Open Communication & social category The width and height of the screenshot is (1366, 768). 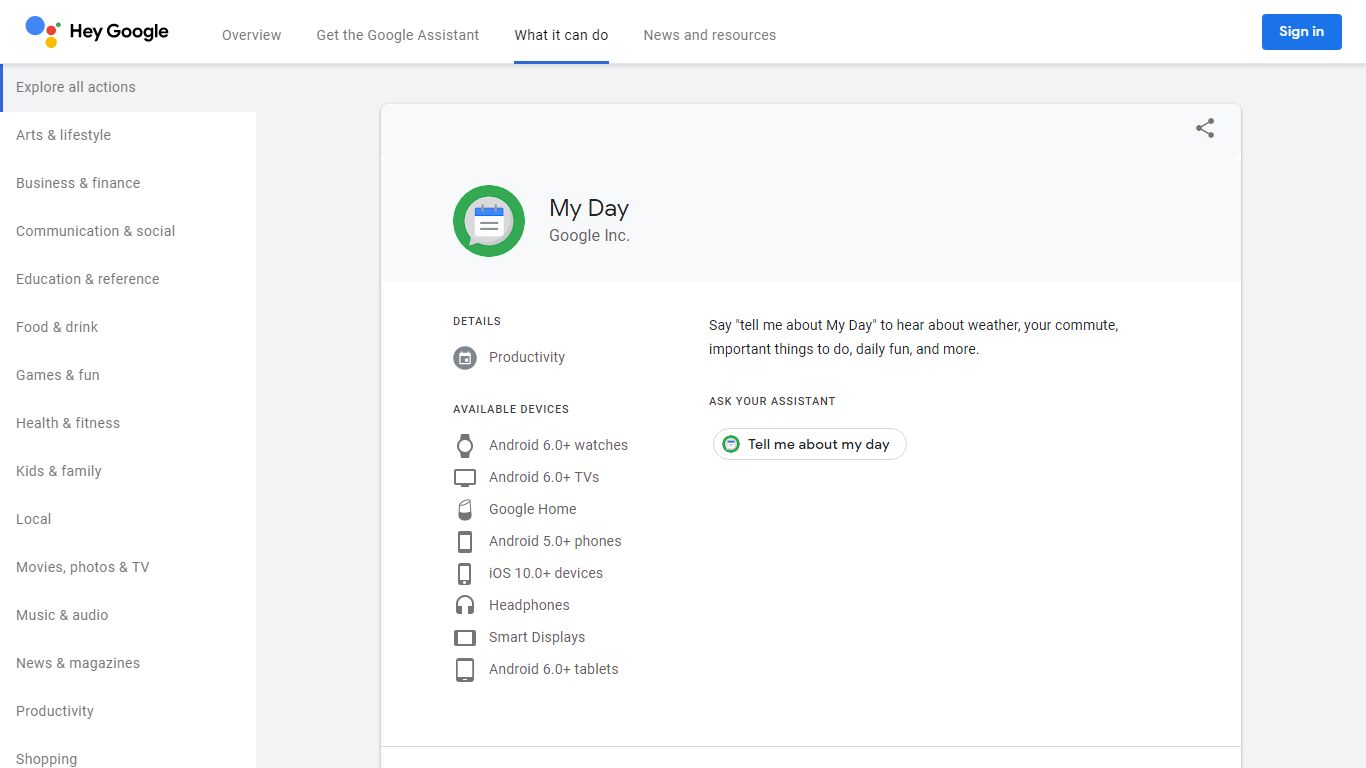tap(128, 231)
